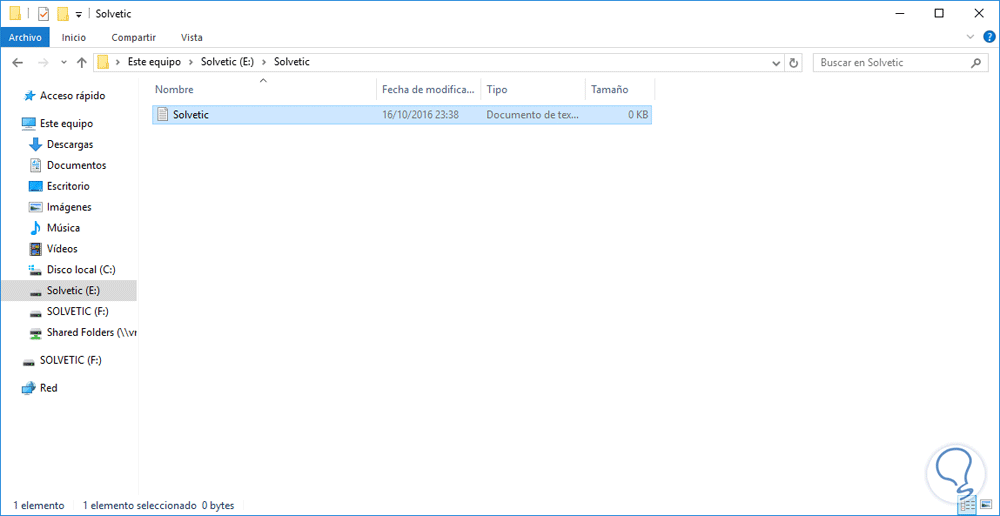Image resolution: width=1000 pixels, height=516 pixels.
Task: Open 'SOLVETIC (F:)' under Este equipo
Action: pyautogui.click(x=78, y=312)
